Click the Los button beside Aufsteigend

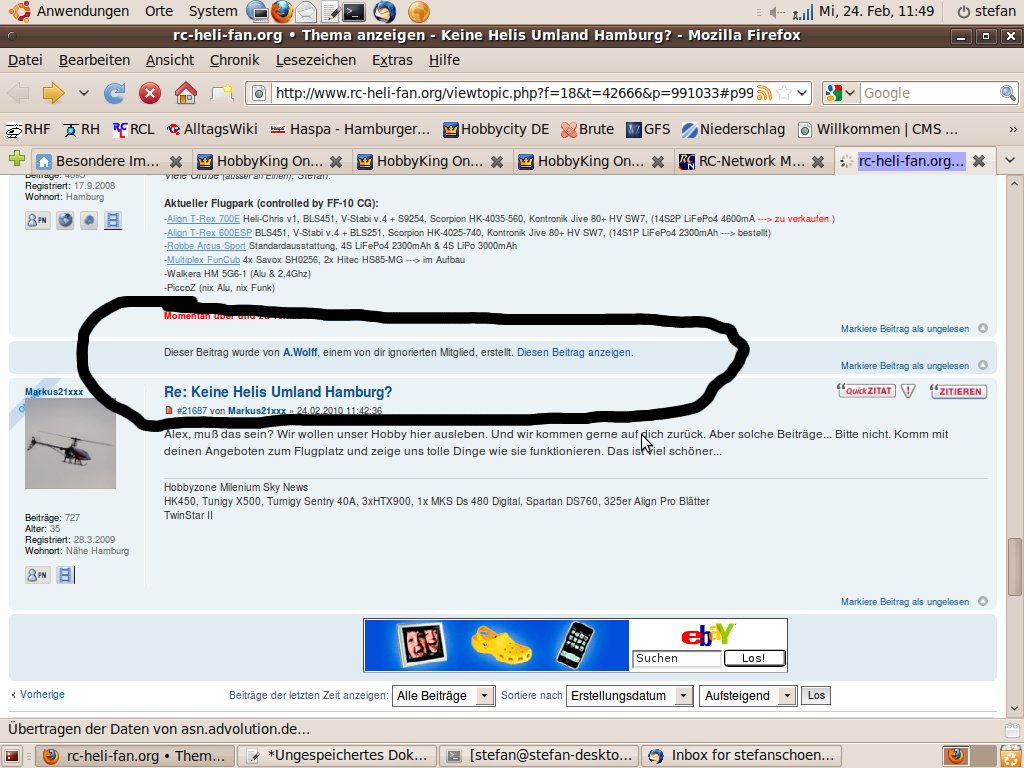816,696
